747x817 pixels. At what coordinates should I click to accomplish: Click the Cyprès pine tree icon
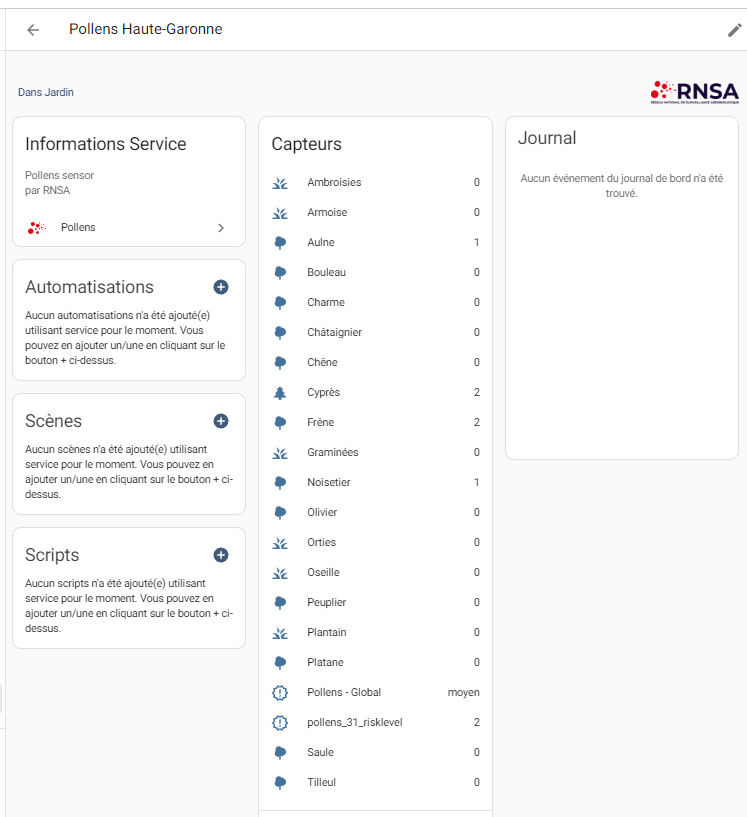280,392
